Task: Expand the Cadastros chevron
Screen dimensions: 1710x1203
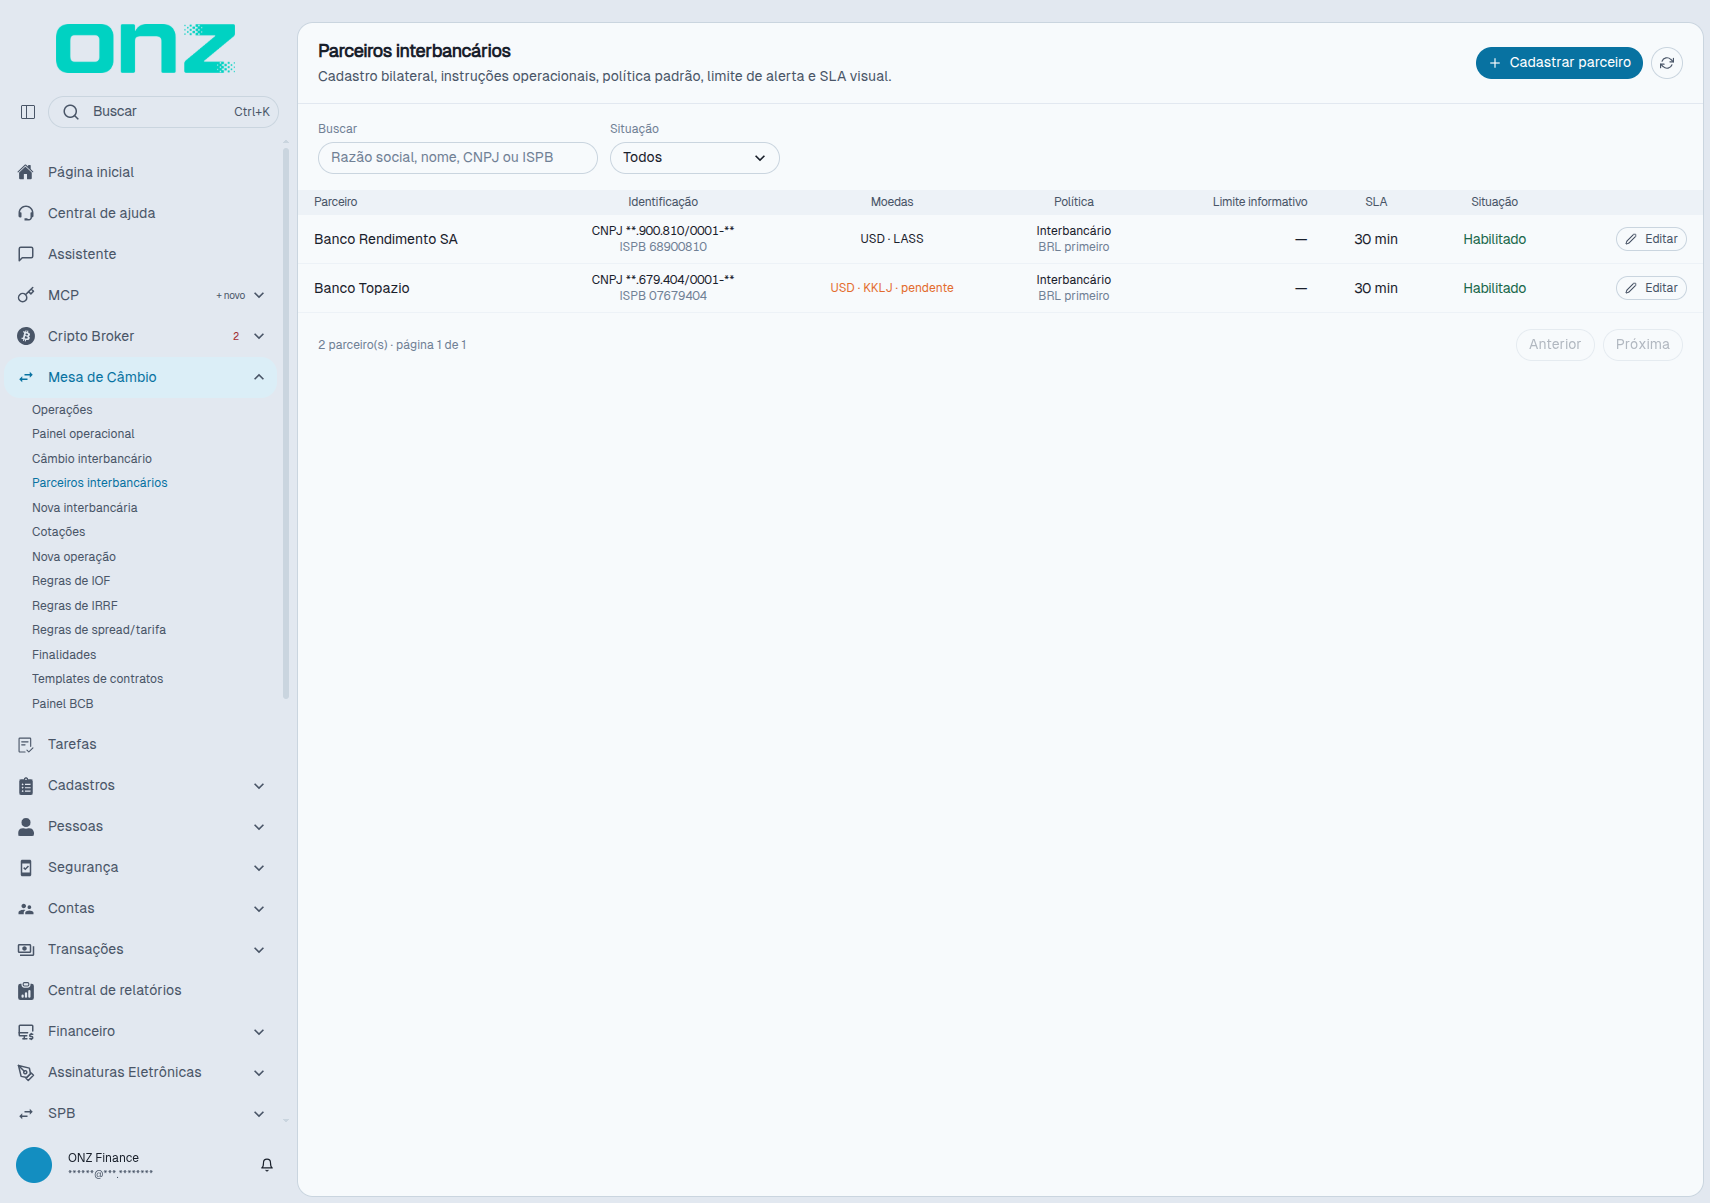Action: [x=259, y=786]
